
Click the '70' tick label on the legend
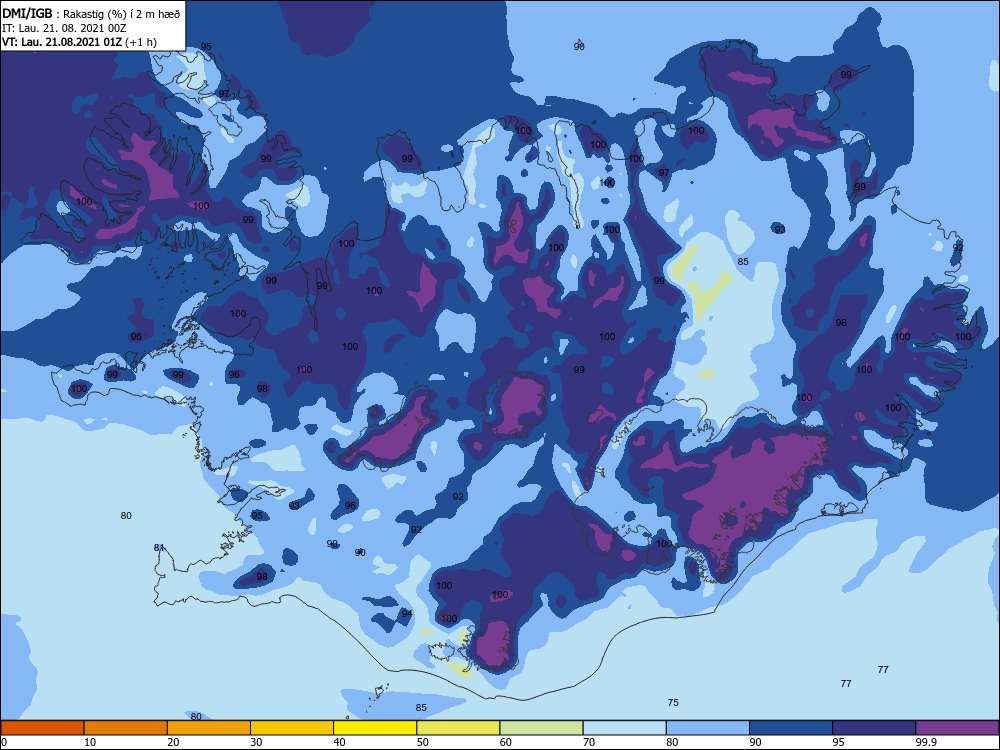(x=589, y=742)
